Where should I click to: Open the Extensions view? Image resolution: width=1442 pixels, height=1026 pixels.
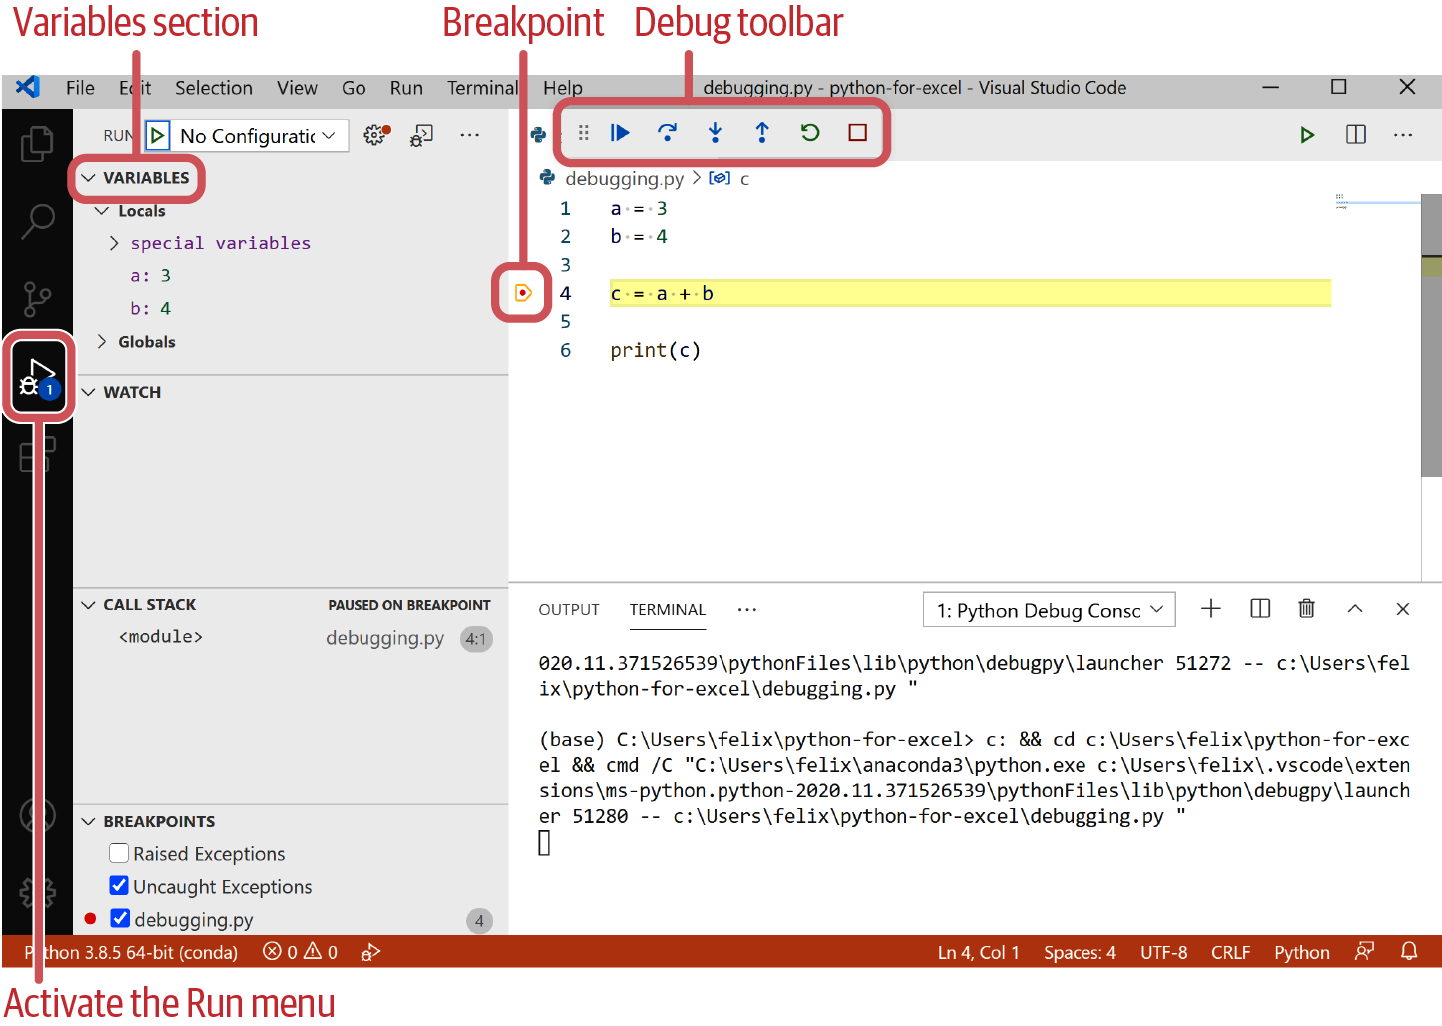point(37,456)
